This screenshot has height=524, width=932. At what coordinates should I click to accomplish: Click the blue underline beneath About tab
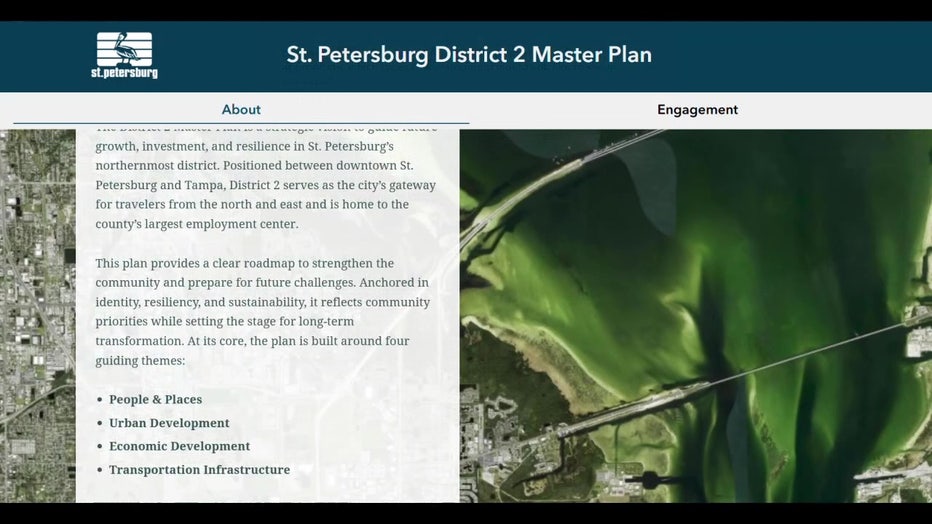[241, 123]
